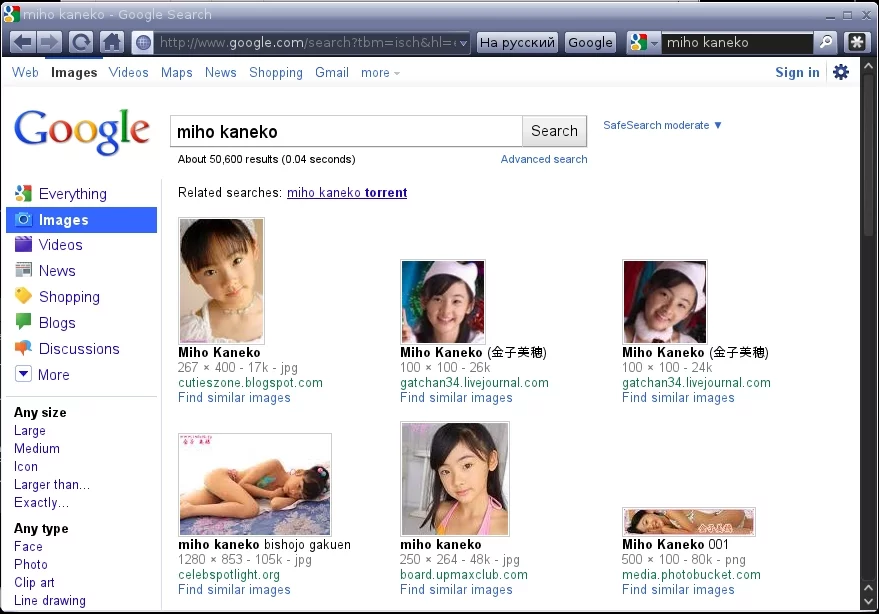Image resolution: width=879 pixels, height=614 pixels.
Task: Click the gear icon next to Sign in
Action: [x=840, y=71]
